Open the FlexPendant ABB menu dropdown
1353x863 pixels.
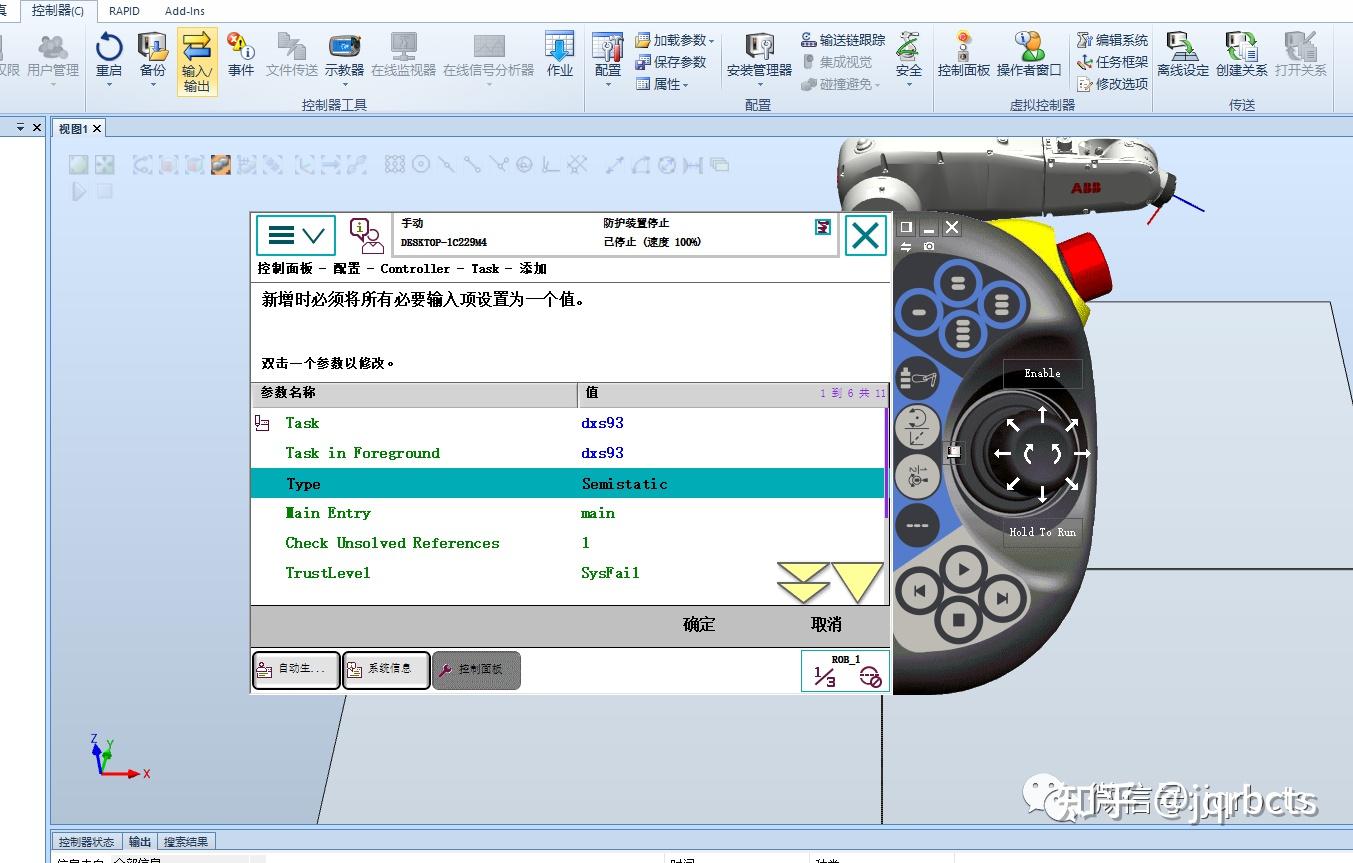[x=295, y=234]
